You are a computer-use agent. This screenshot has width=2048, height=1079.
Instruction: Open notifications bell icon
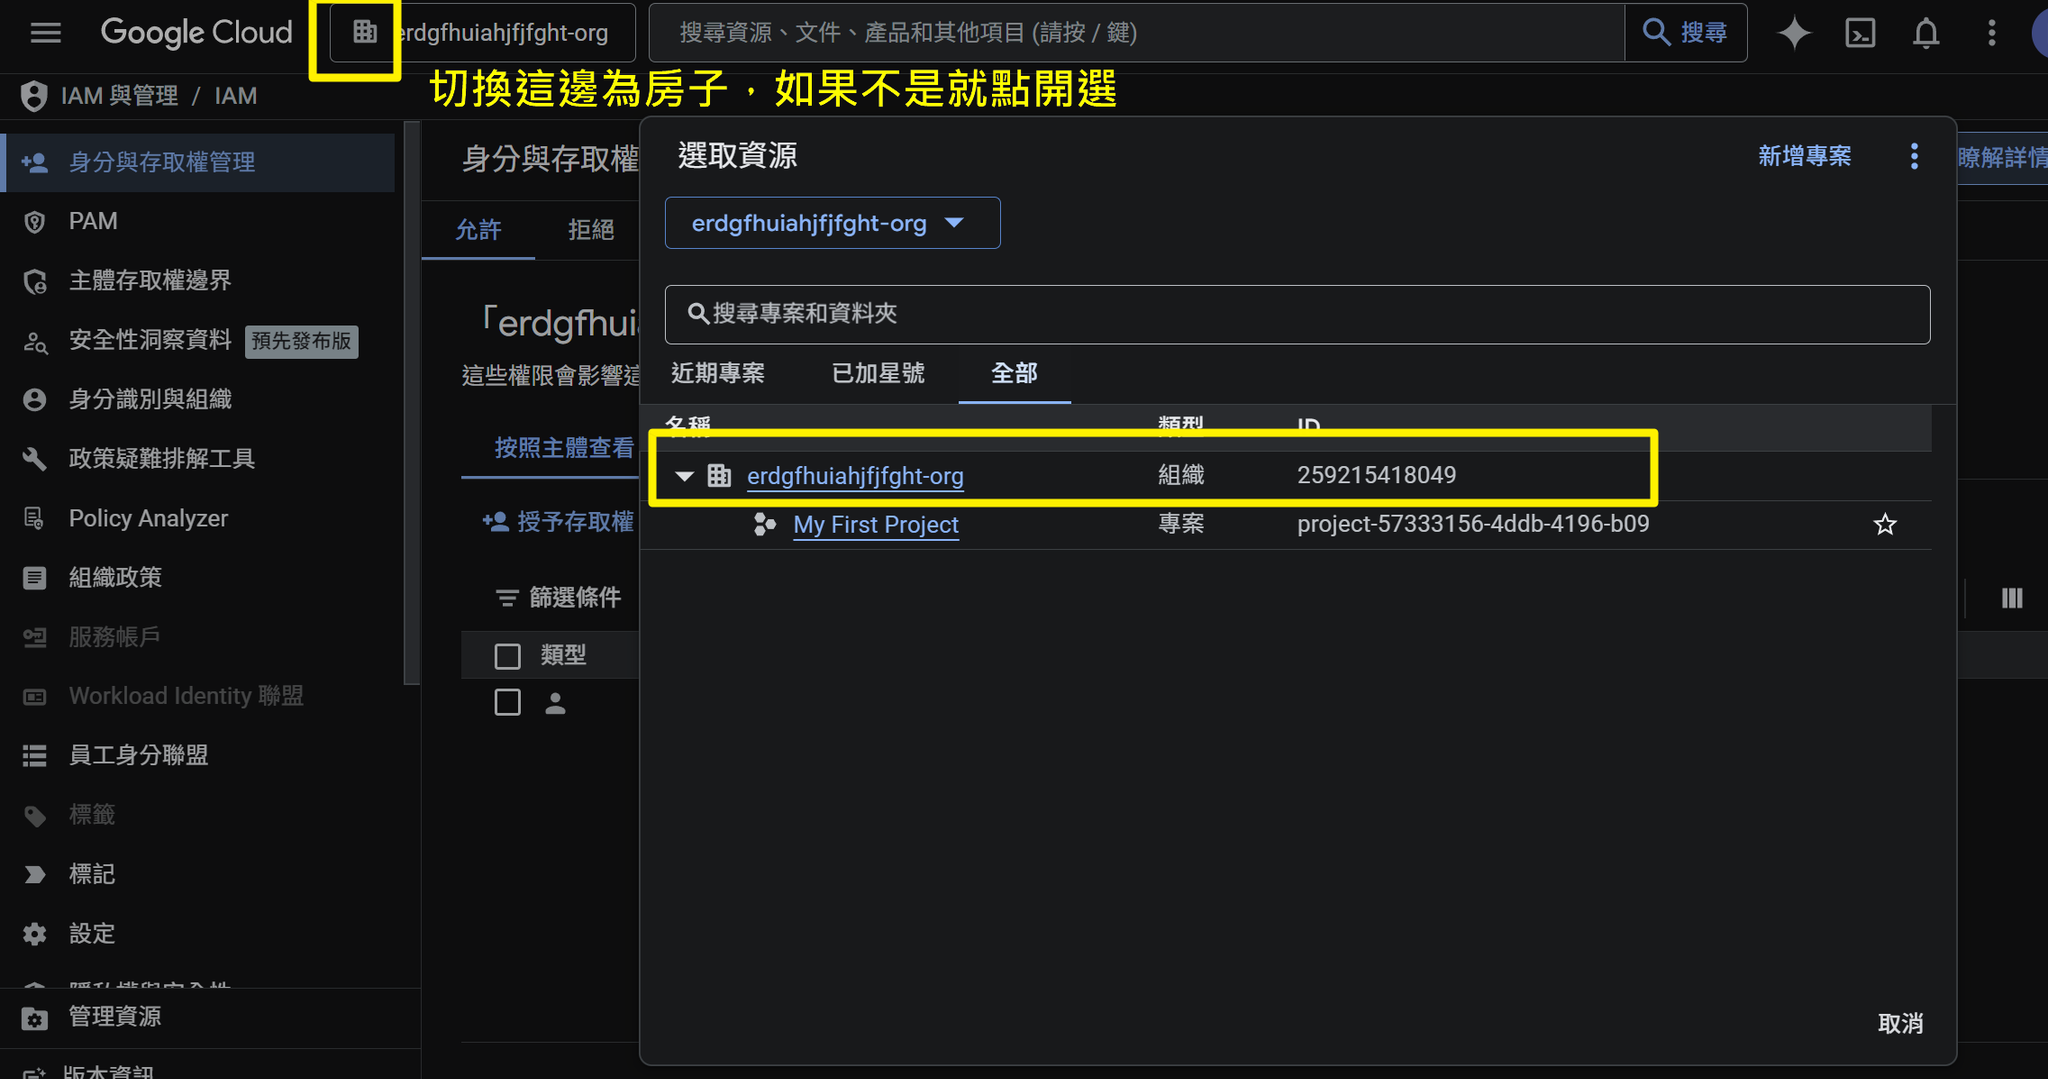pos(1926,33)
